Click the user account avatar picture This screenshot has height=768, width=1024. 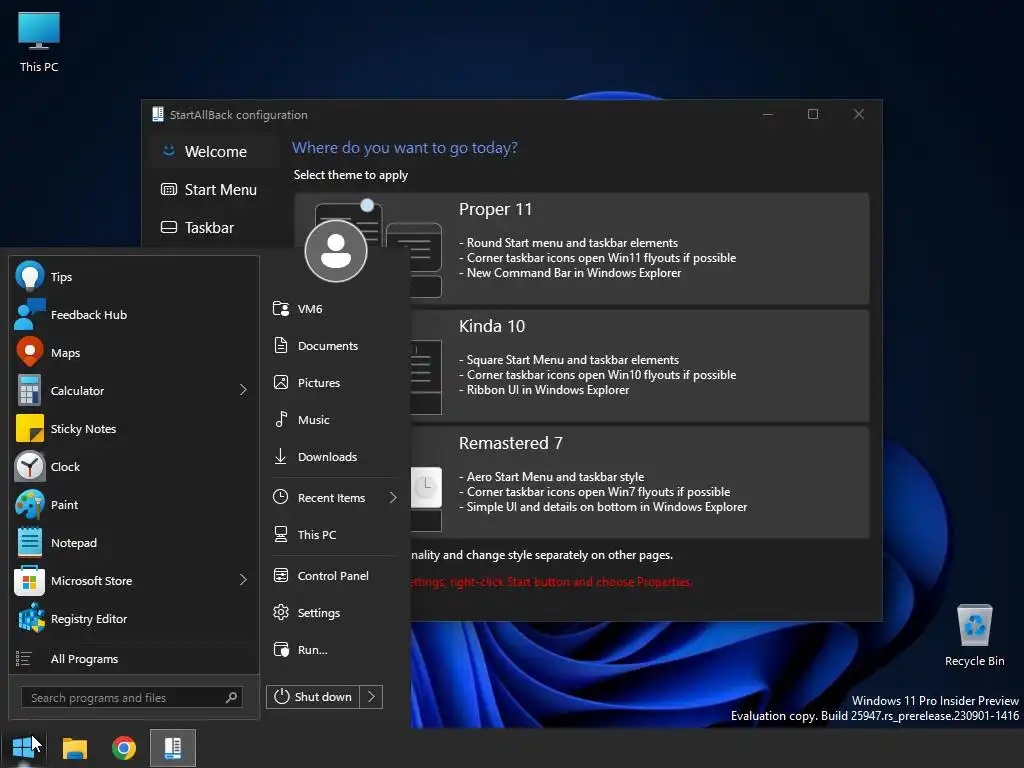click(336, 251)
